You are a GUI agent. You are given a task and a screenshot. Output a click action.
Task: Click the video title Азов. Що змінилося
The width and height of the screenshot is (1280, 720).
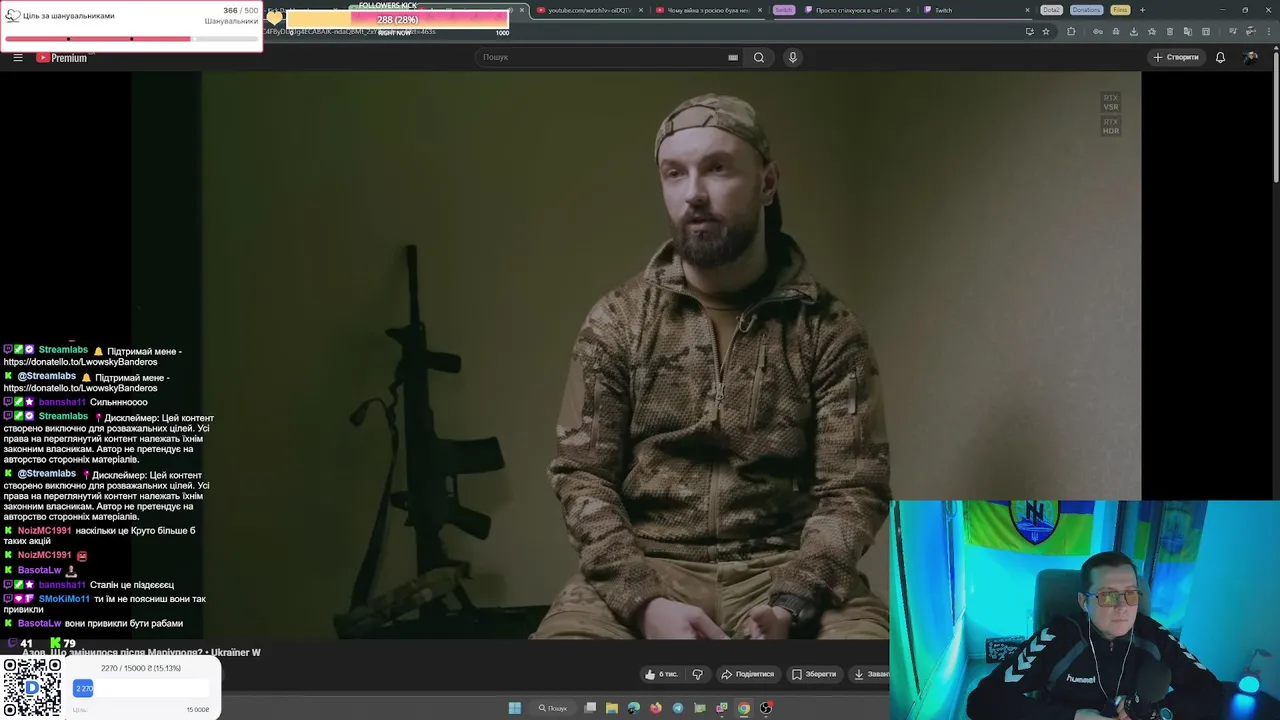(x=140, y=652)
